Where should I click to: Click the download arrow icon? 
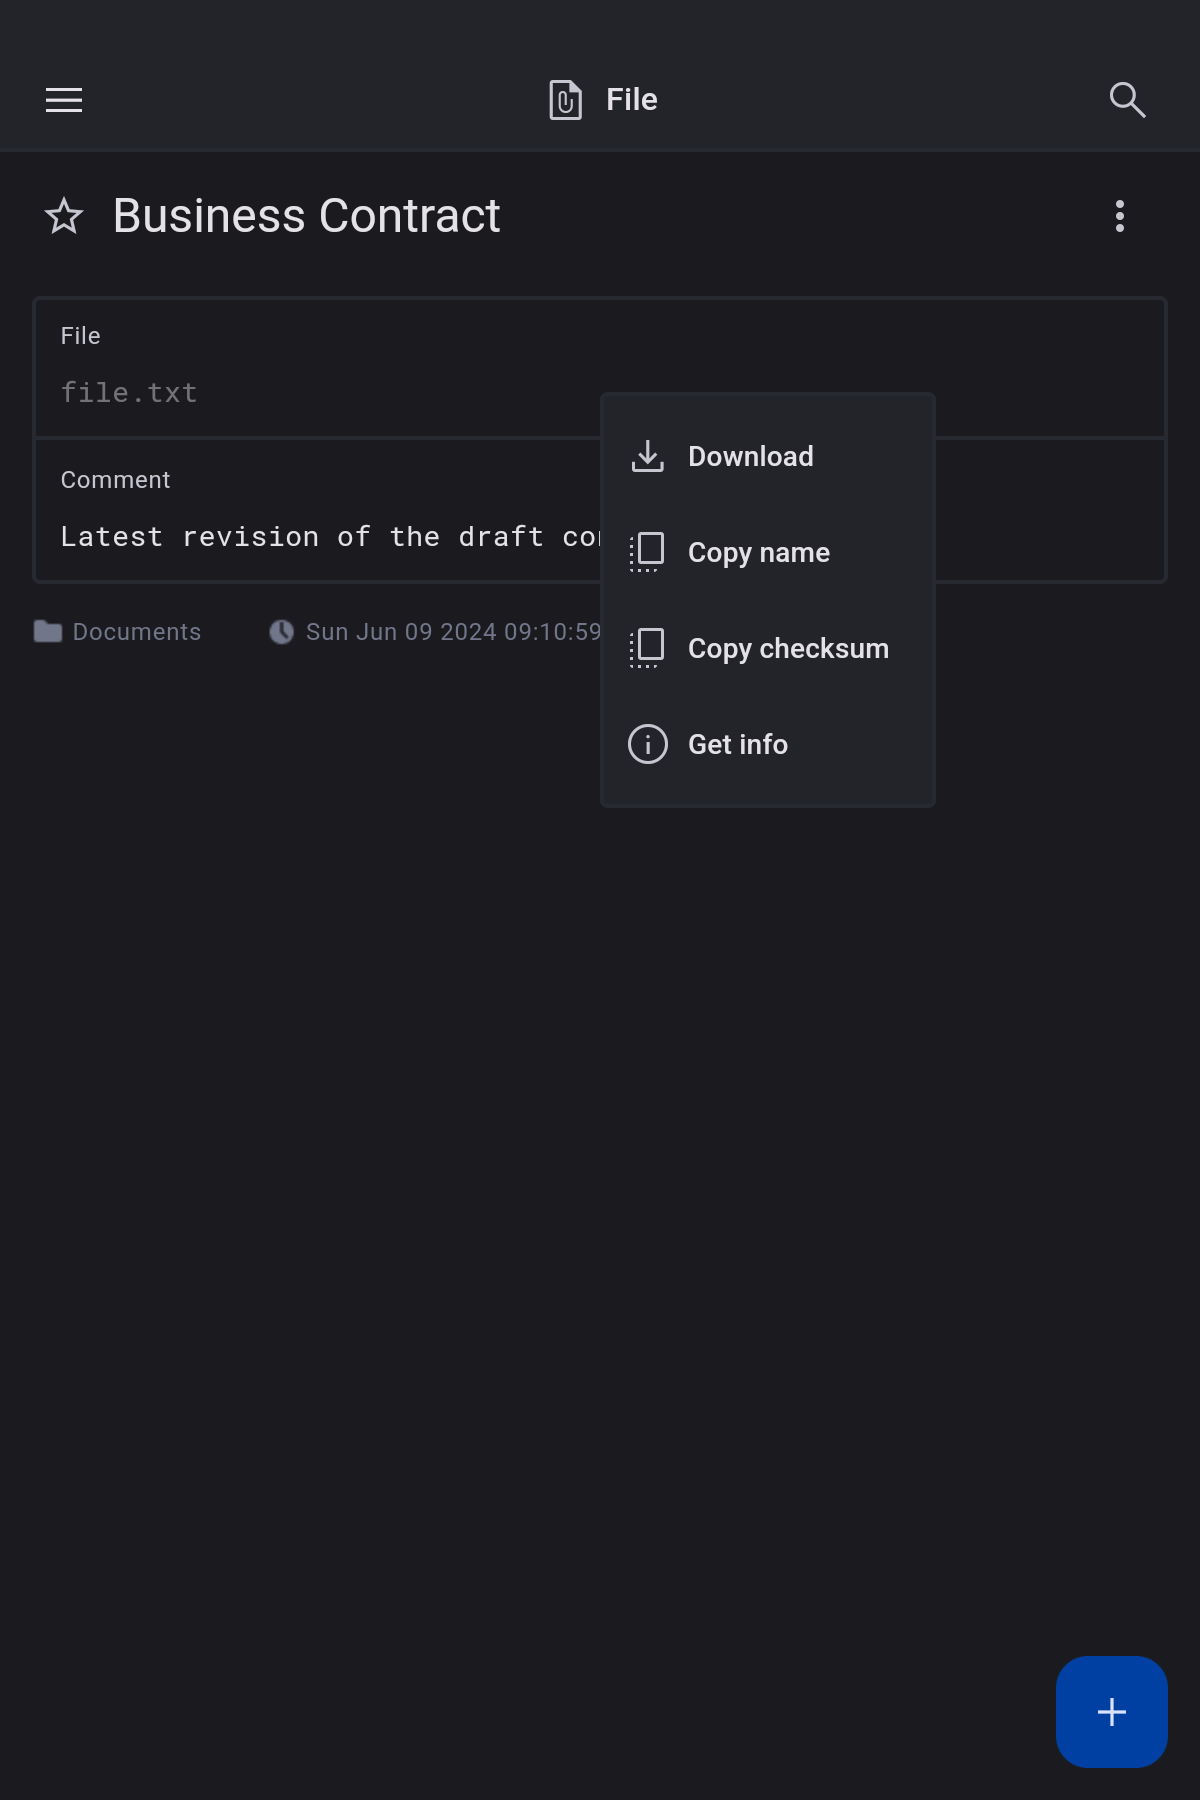click(648, 457)
